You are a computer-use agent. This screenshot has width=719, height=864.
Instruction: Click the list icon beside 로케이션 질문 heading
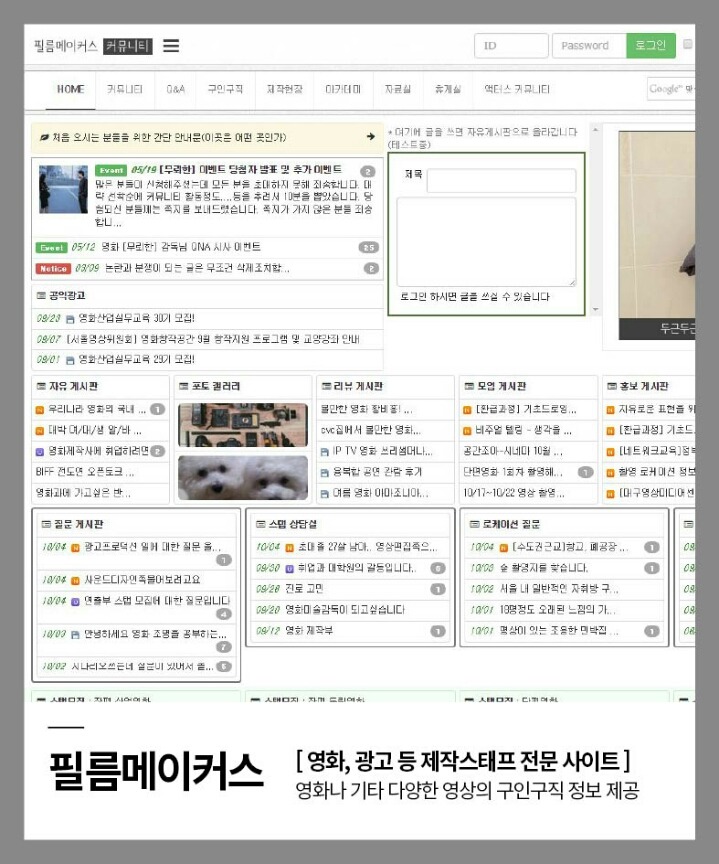tap(474, 524)
